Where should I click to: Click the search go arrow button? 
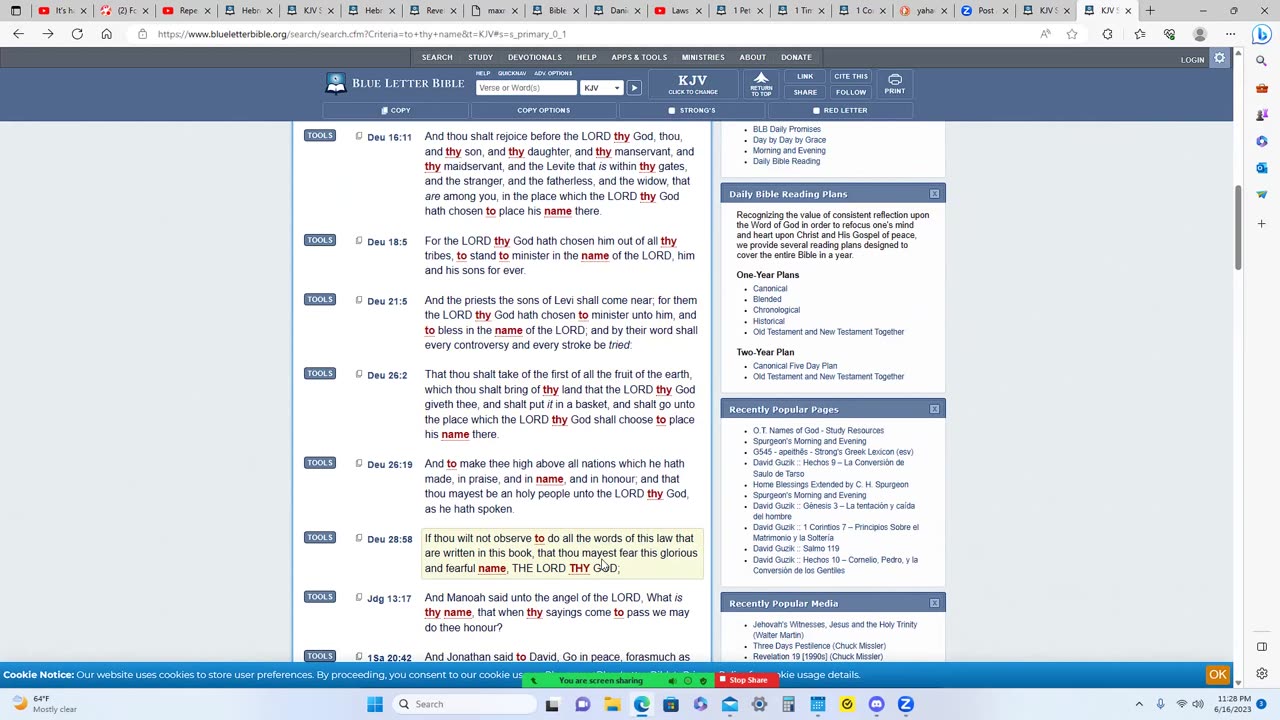pos(634,88)
